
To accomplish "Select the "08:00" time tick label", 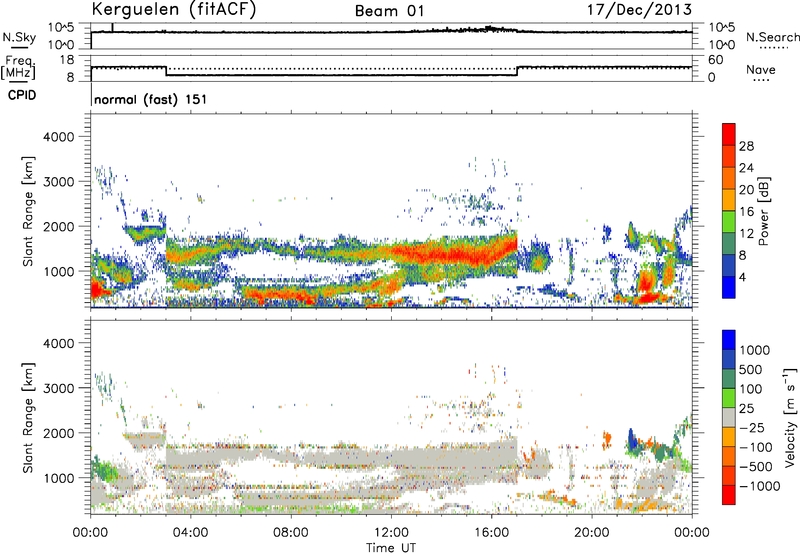I will pos(291,533).
